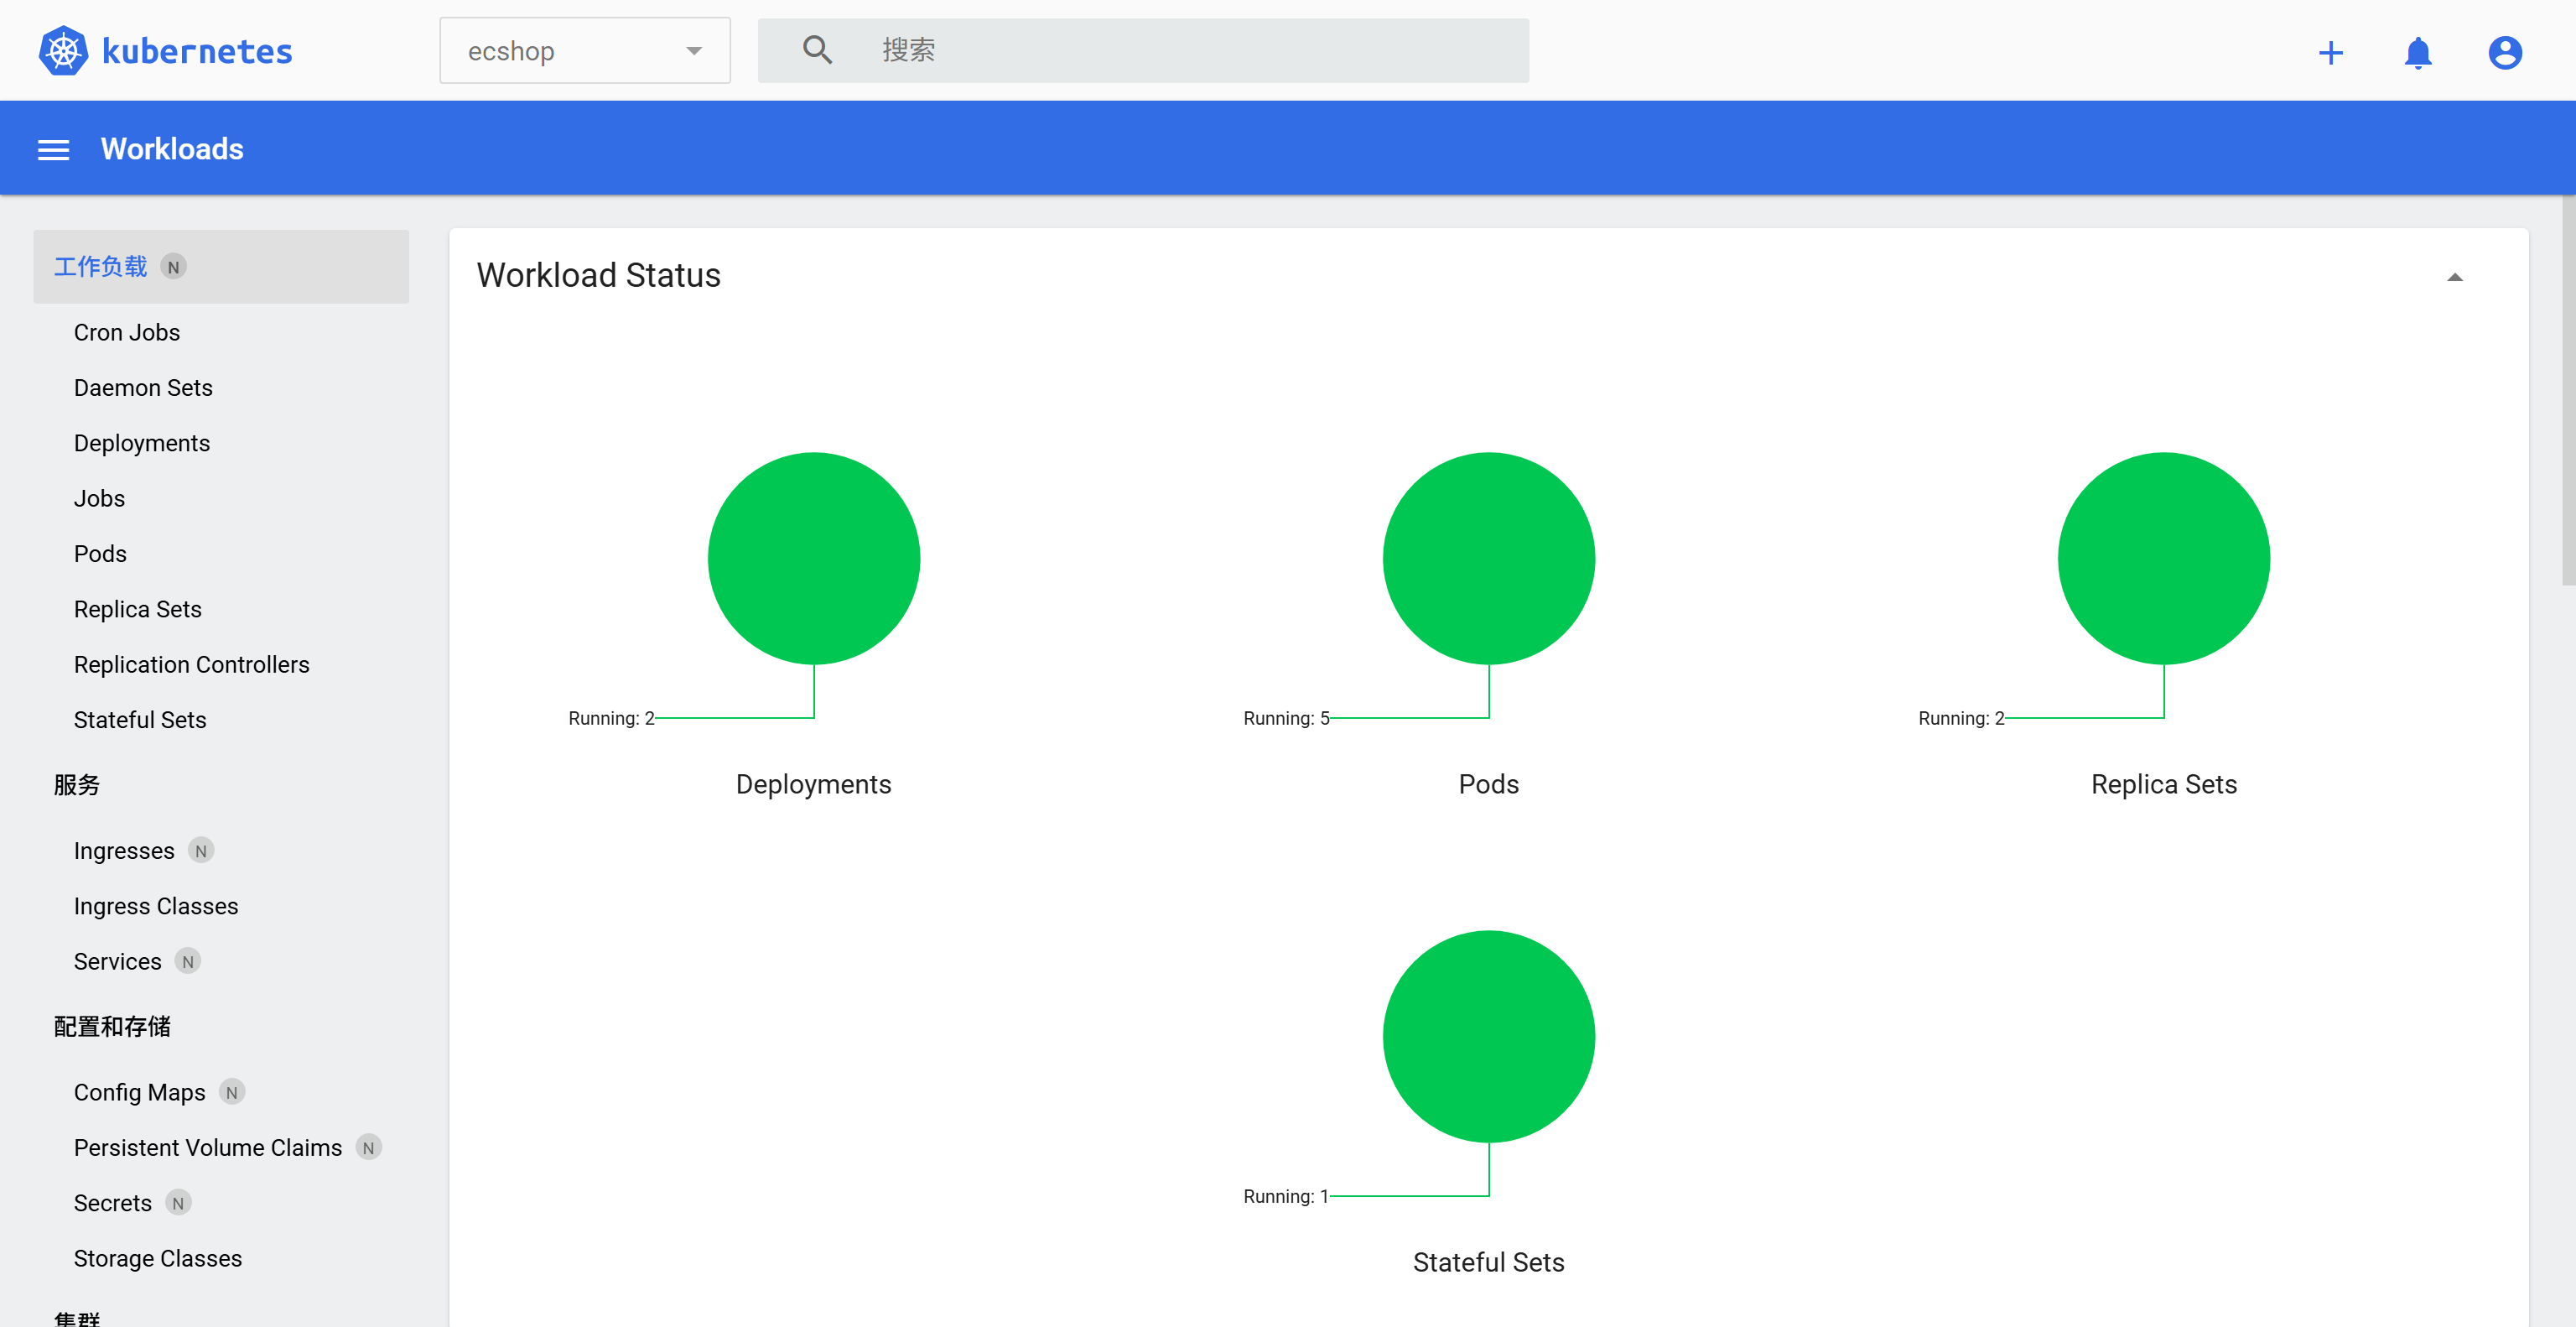Open Jobs in the sidebar
The width and height of the screenshot is (2576, 1327).
tap(99, 498)
